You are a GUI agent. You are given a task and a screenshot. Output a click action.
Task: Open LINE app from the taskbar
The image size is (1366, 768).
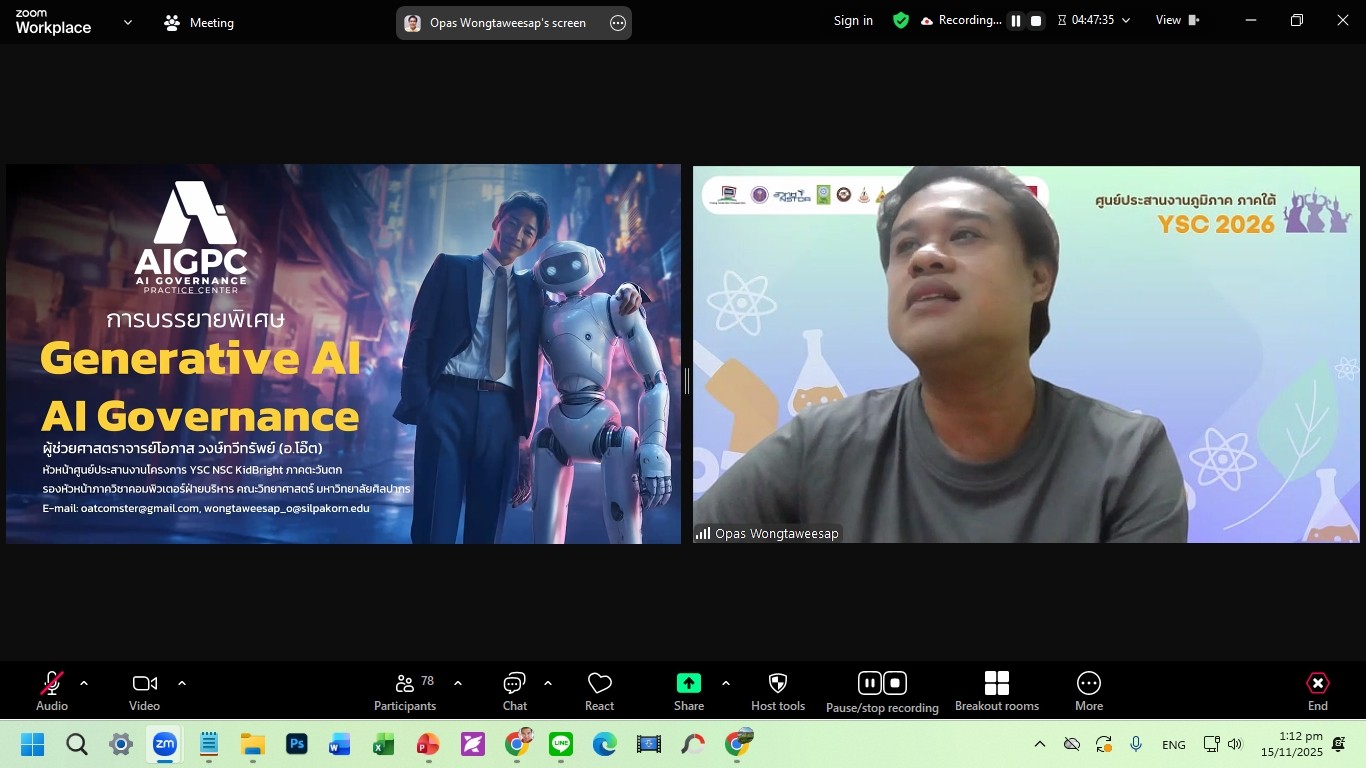[561, 744]
